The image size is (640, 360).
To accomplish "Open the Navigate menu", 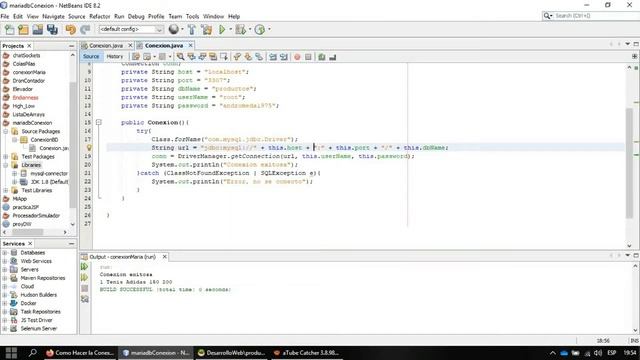I will tap(53, 16).
